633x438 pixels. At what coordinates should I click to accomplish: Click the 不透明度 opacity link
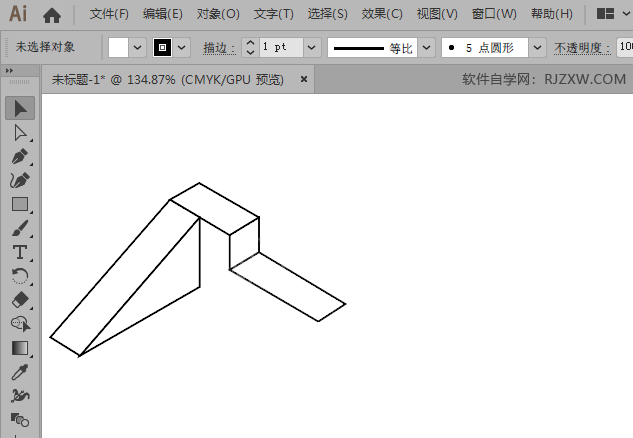click(582, 48)
